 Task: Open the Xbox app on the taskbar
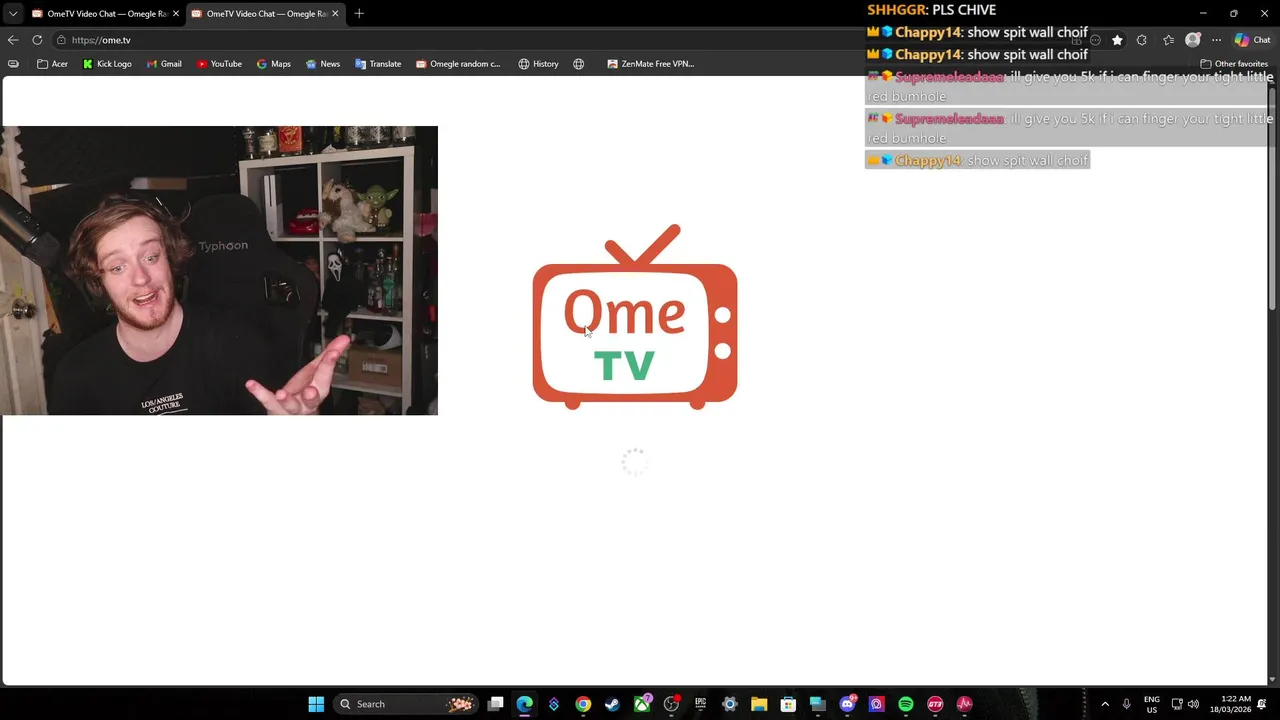point(642,704)
